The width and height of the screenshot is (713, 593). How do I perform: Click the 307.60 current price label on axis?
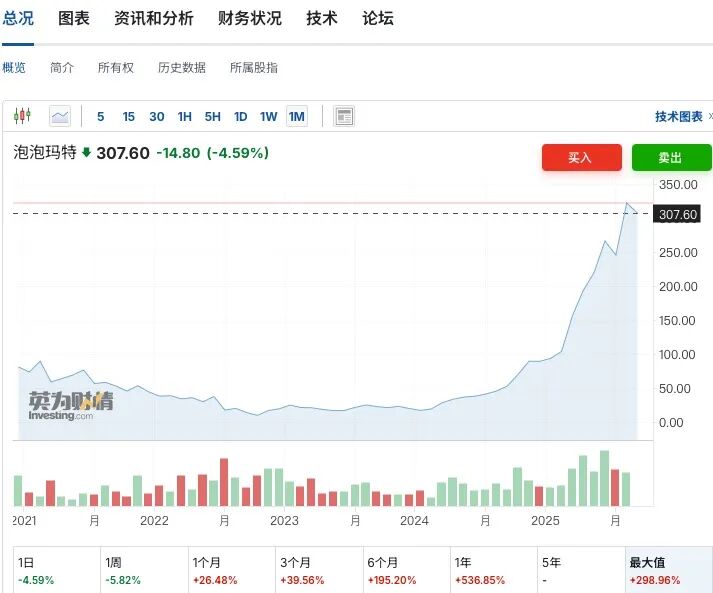point(679,214)
